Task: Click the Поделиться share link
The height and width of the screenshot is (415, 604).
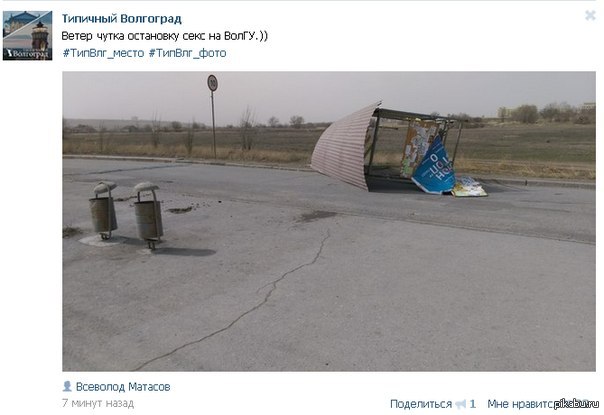Action: [421, 404]
